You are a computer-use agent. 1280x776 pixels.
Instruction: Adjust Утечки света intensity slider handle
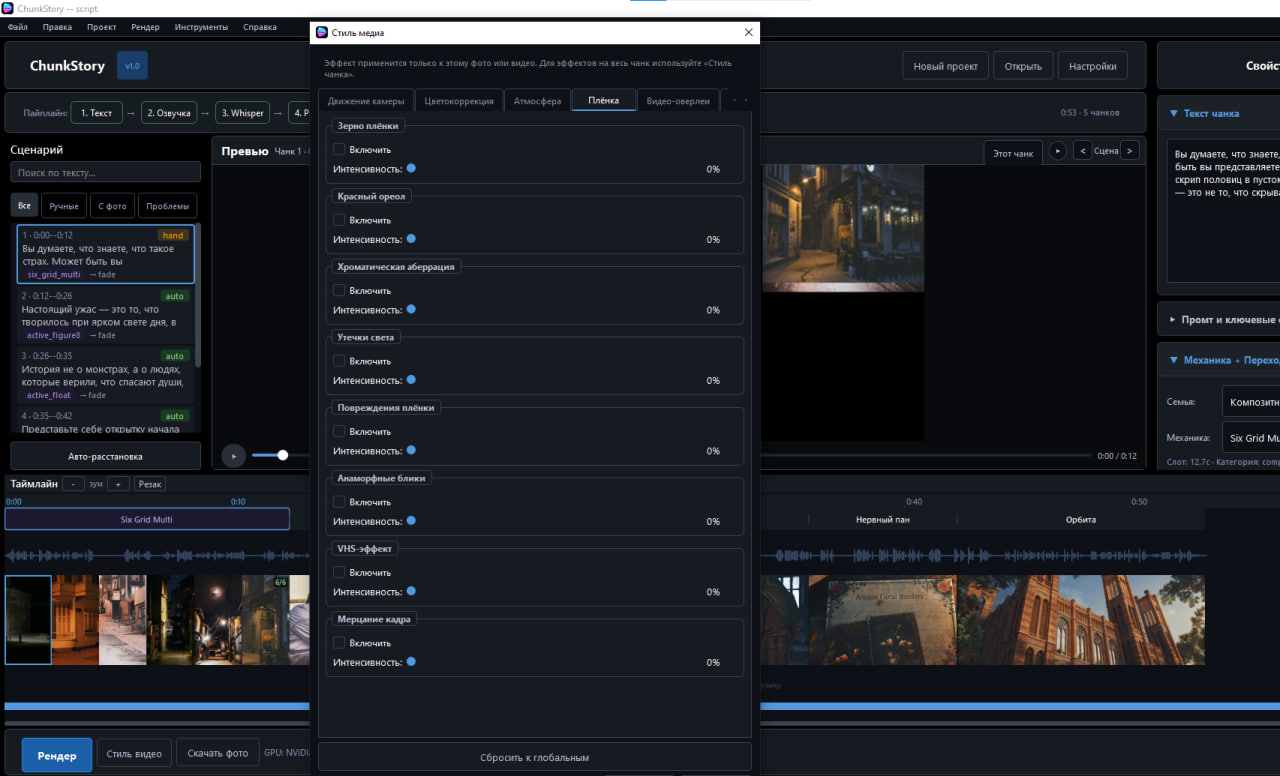point(411,380)
